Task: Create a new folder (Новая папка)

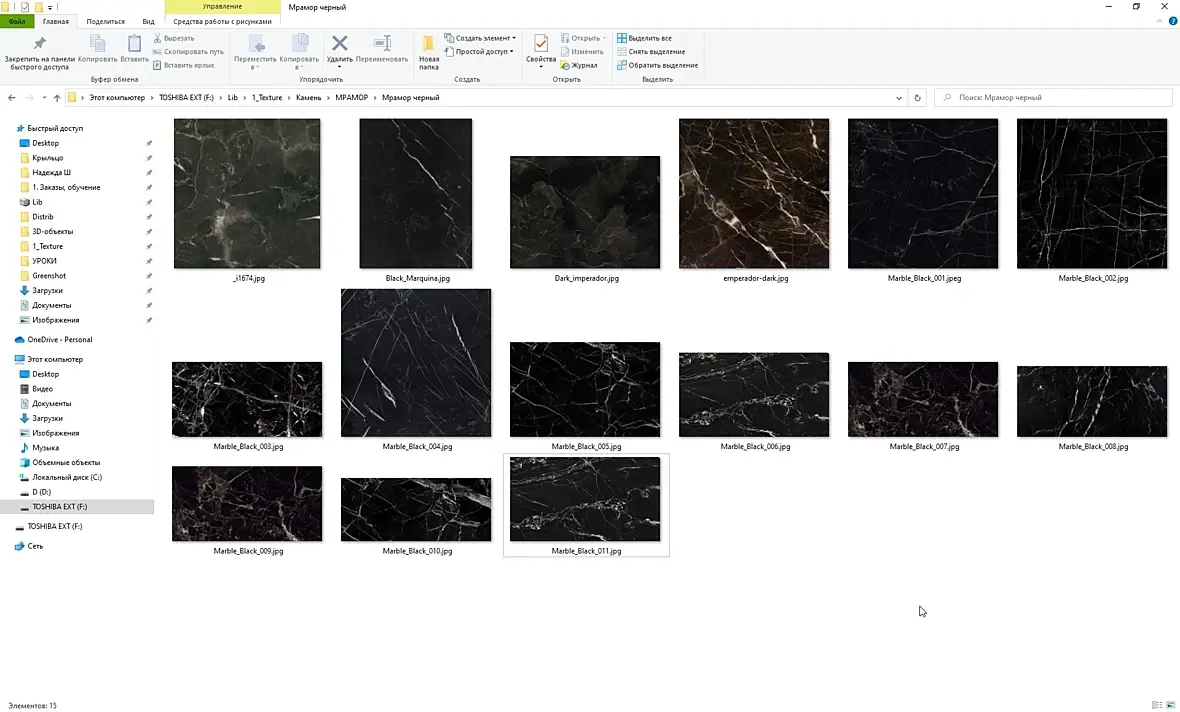Action: (x=428, y=51)
